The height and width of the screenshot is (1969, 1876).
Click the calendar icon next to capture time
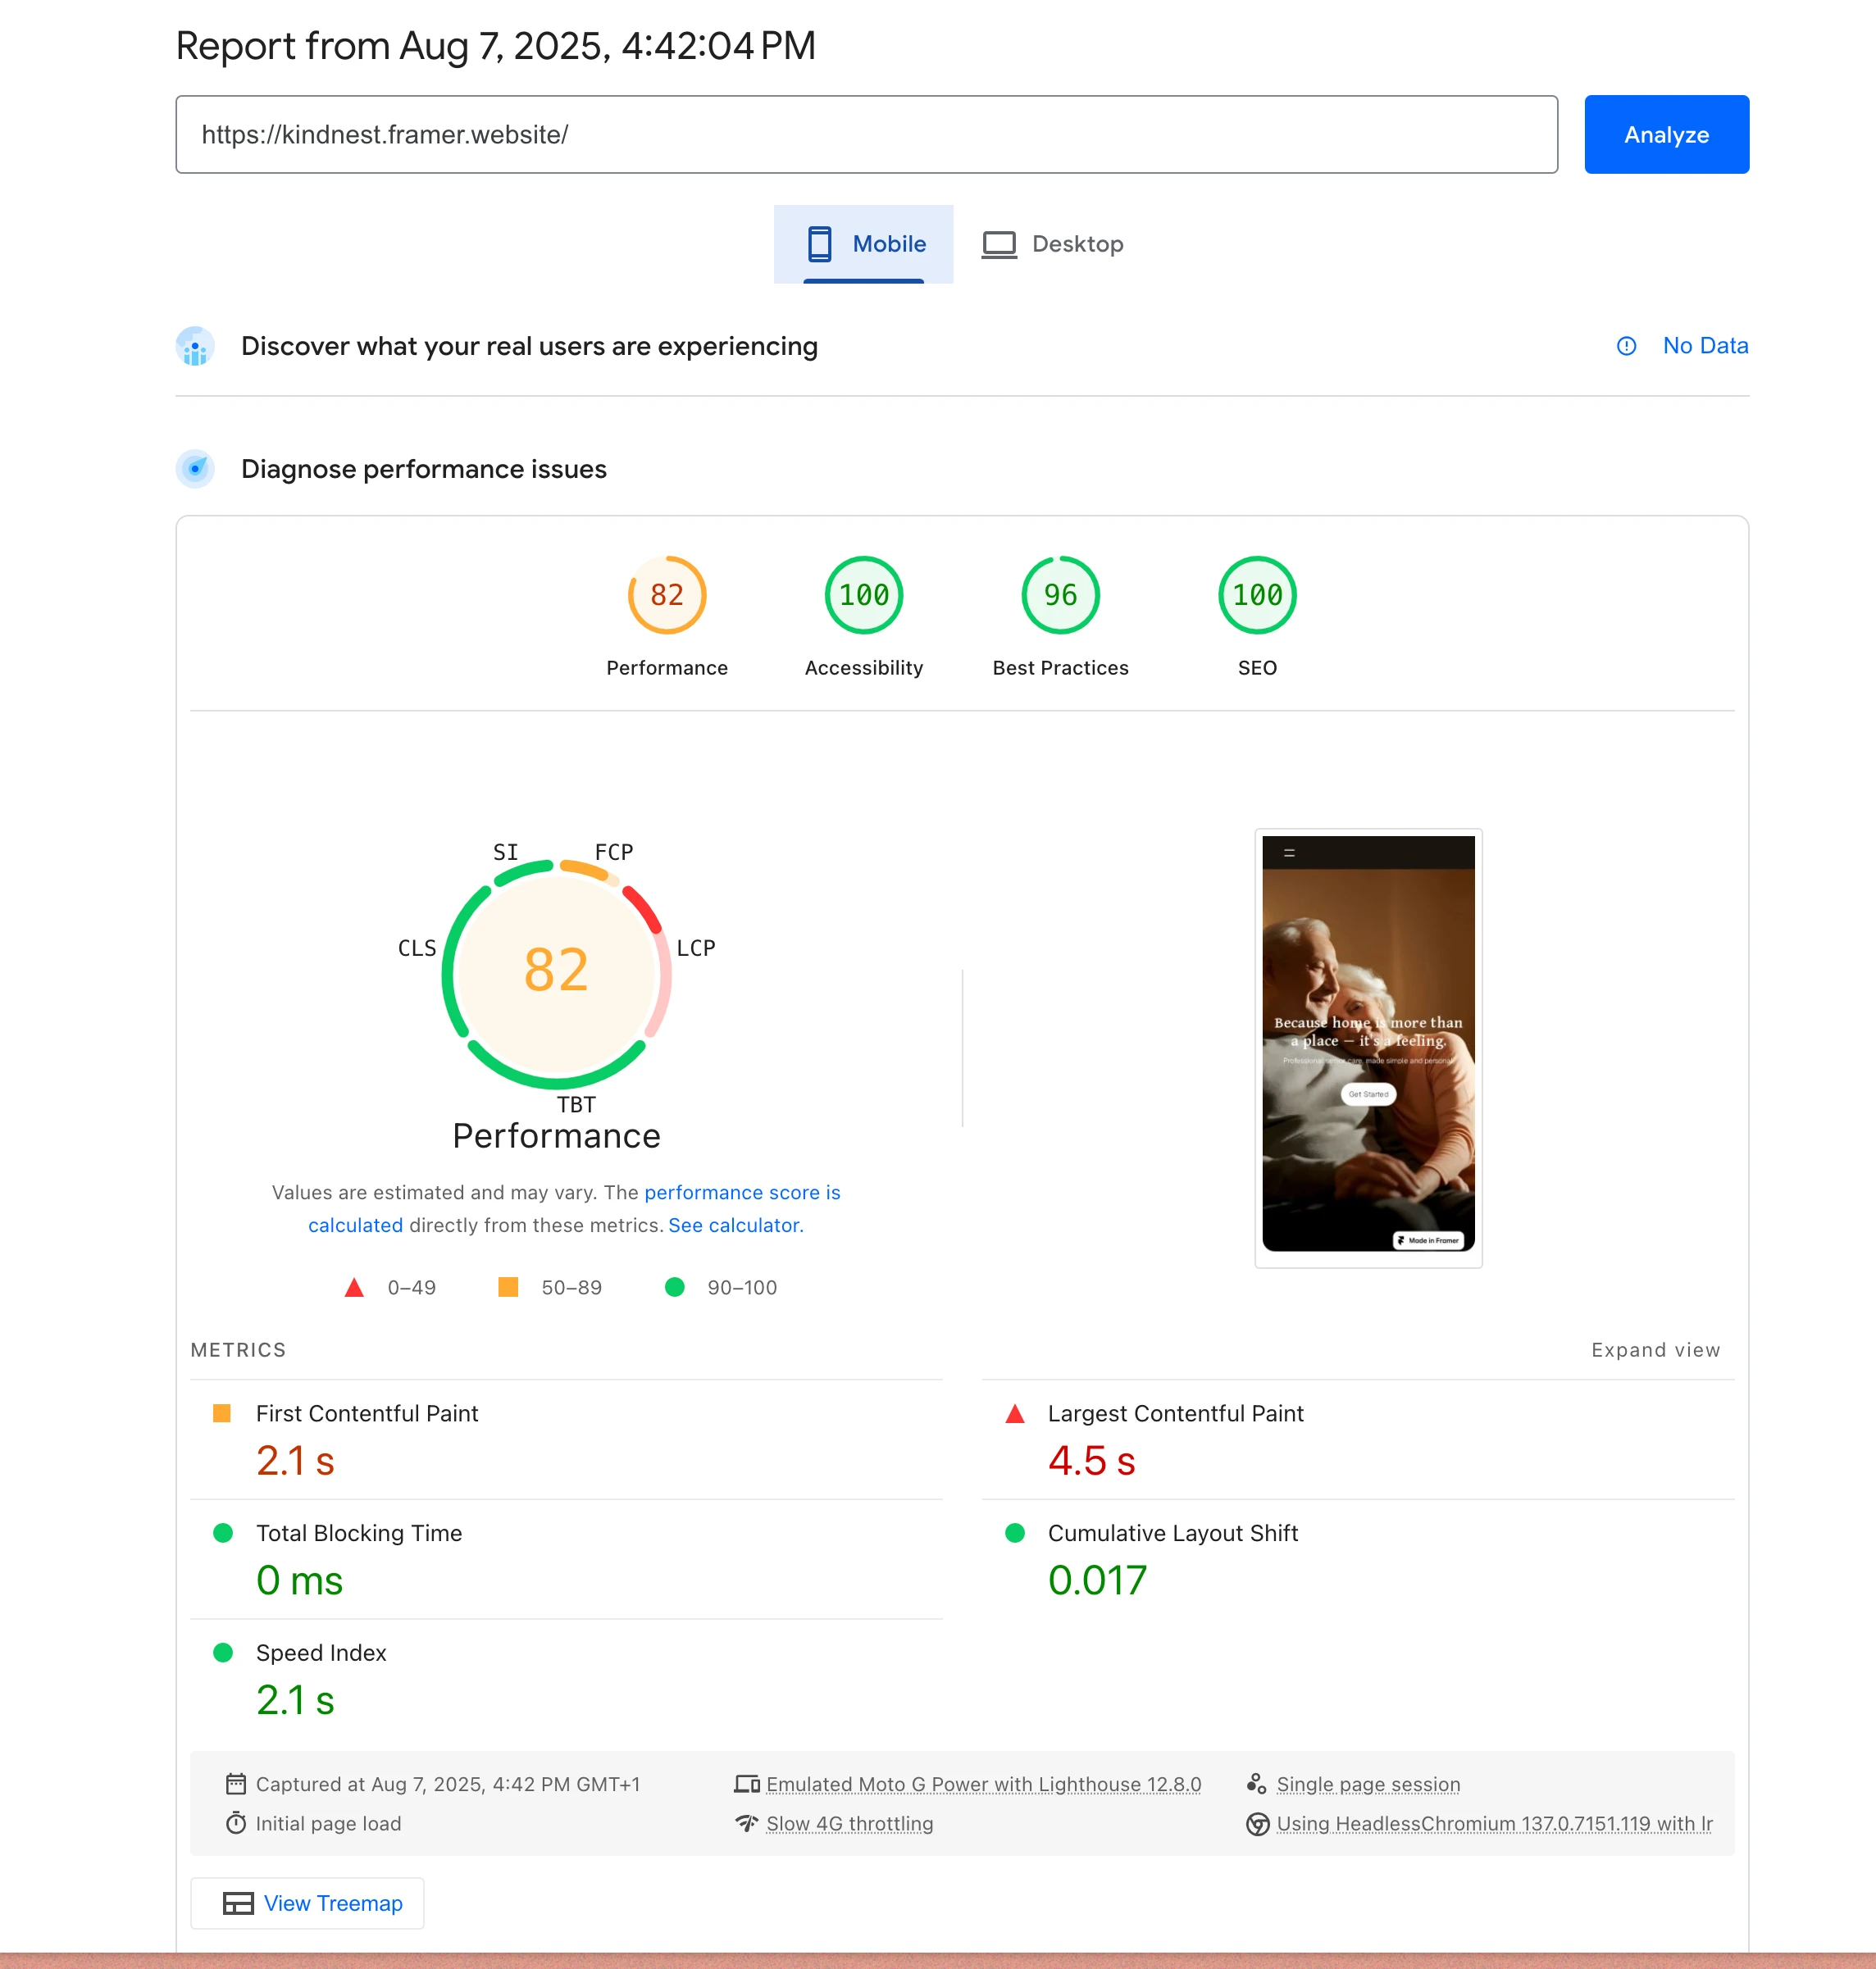[235, 1784]
